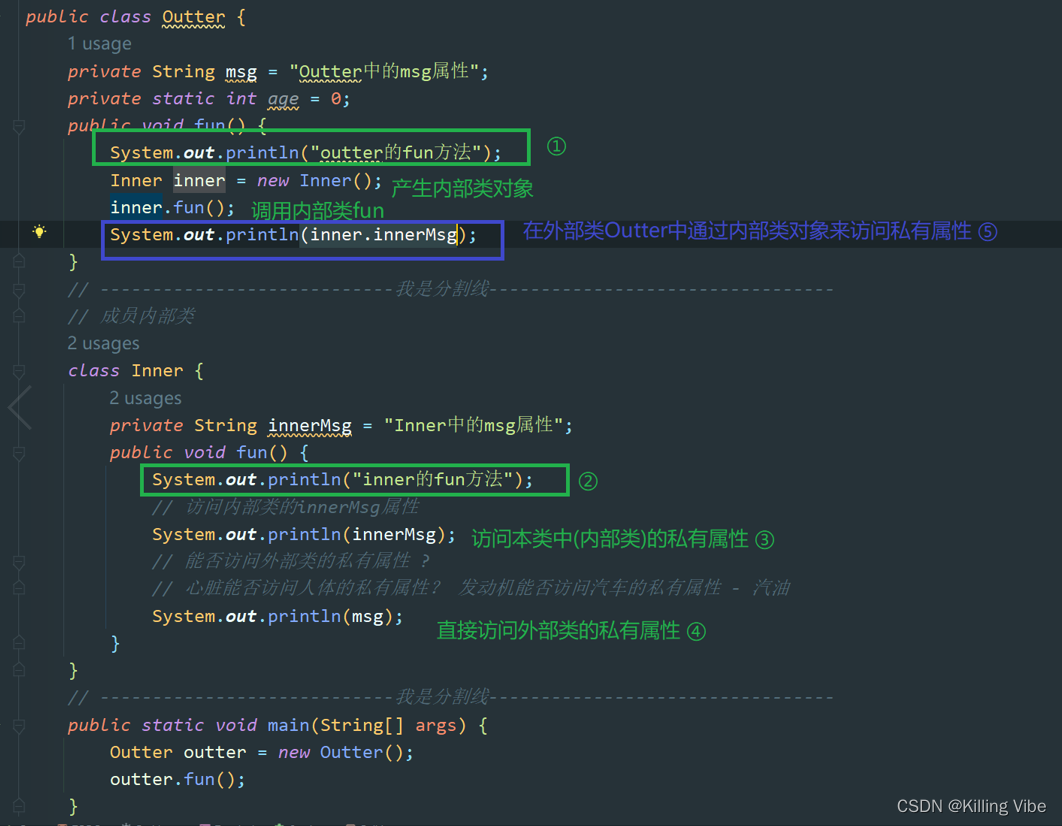Click 'println(innerMsg)' argument in Inner fun
This screenshot has height=826, width=1062.
[x=394, y=535]
